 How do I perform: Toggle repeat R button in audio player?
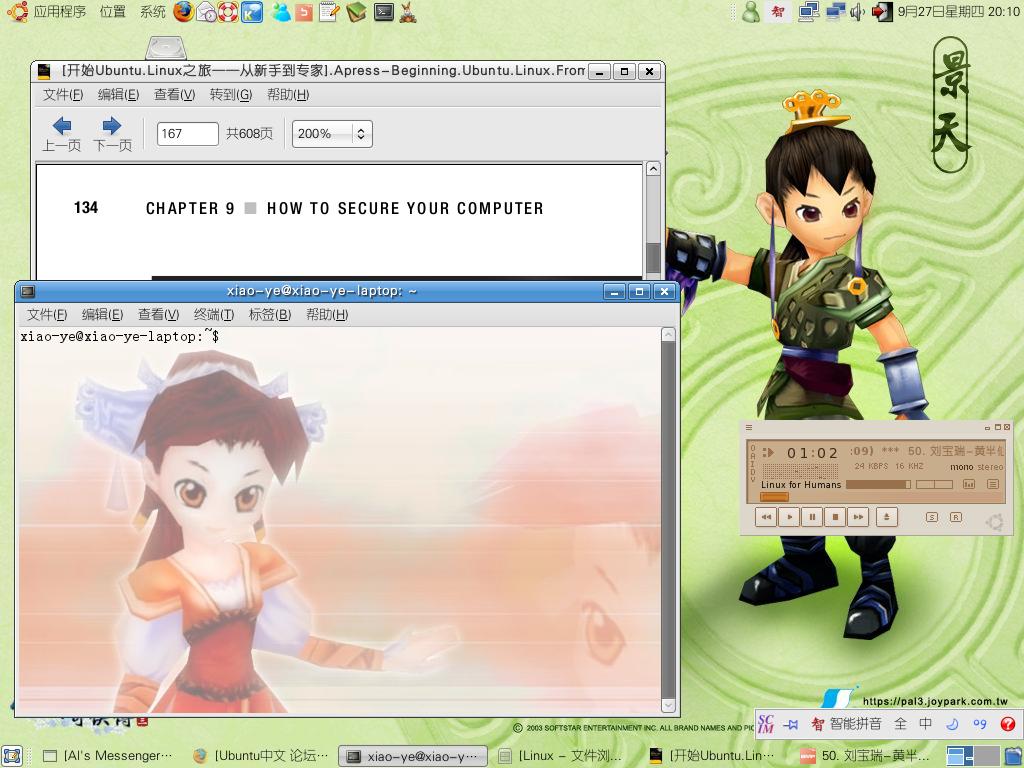[x=955, y=517]
